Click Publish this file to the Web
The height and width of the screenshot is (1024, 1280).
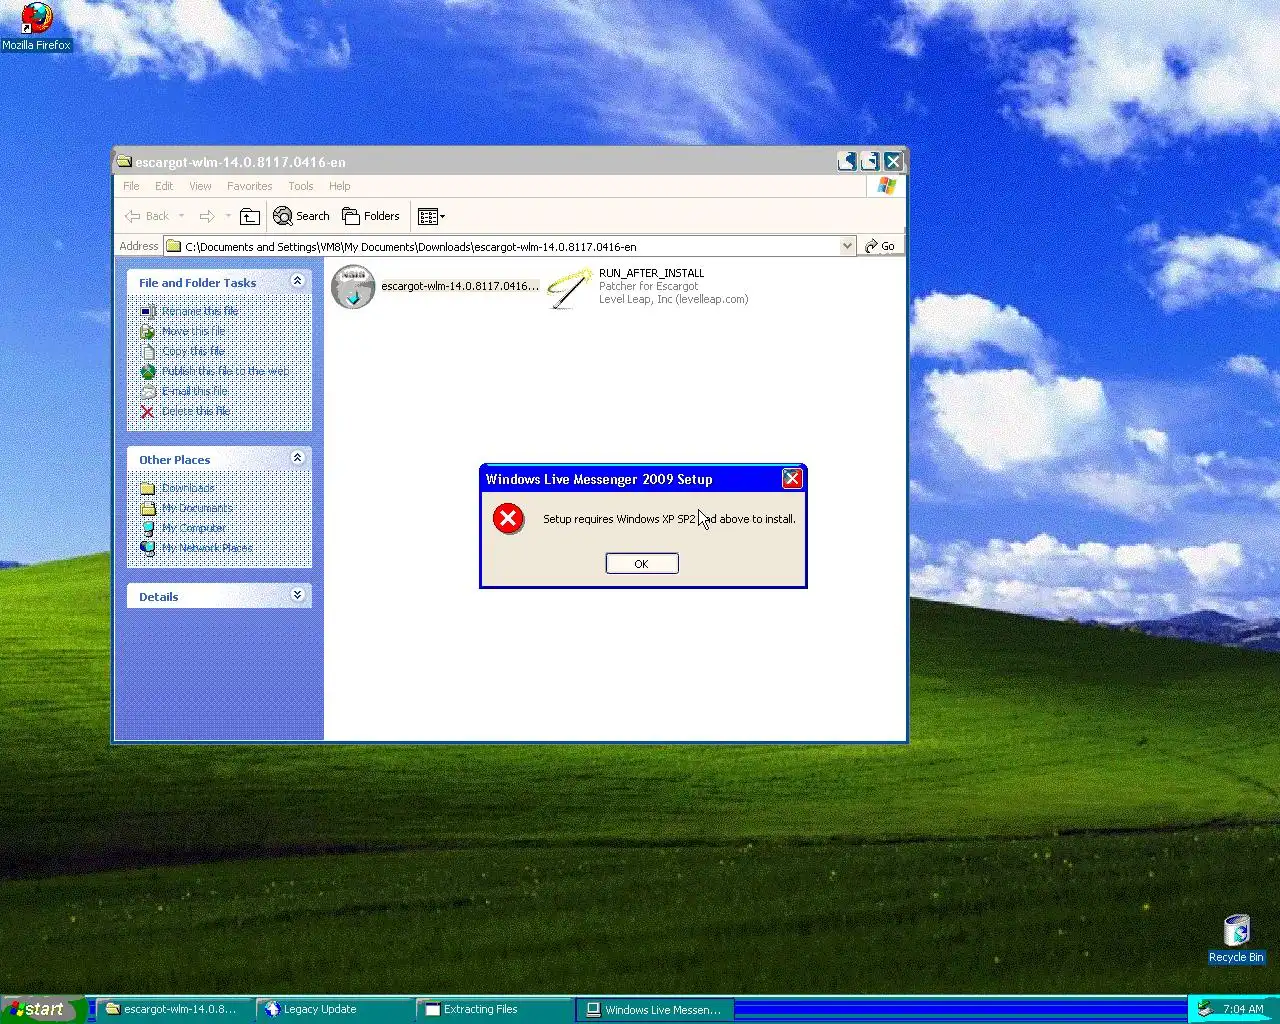[226, 371]
